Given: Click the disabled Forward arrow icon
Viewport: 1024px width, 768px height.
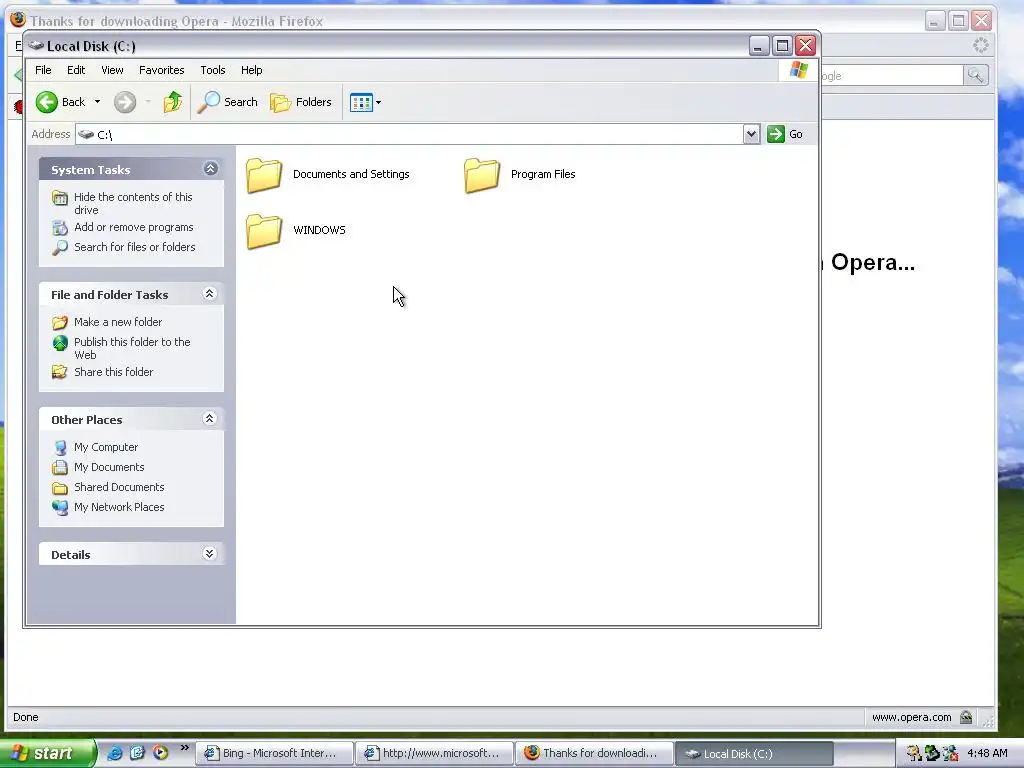Looking at the screenshot, I should click(x=125, y=102).
